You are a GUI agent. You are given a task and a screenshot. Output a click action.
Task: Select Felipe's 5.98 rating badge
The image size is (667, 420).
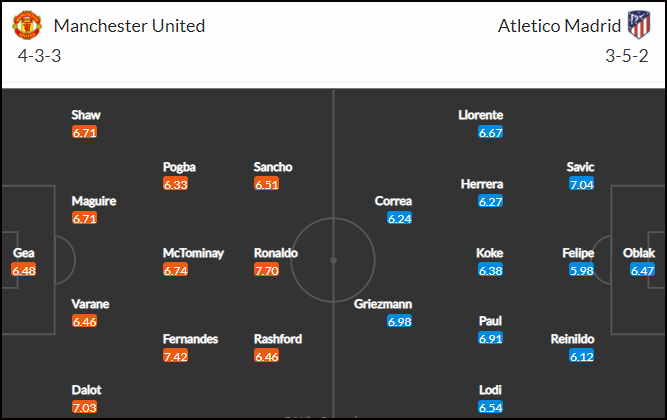coord(581,270)
